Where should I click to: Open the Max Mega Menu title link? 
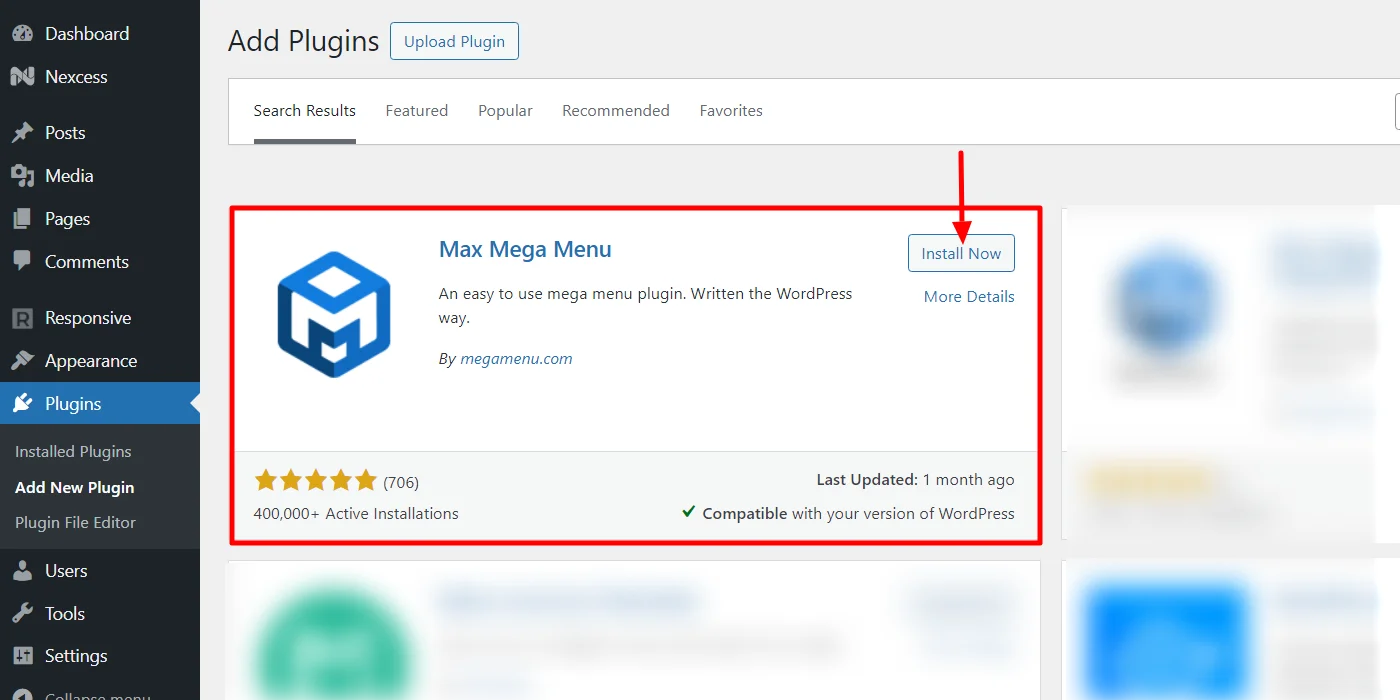click(525, 249)
